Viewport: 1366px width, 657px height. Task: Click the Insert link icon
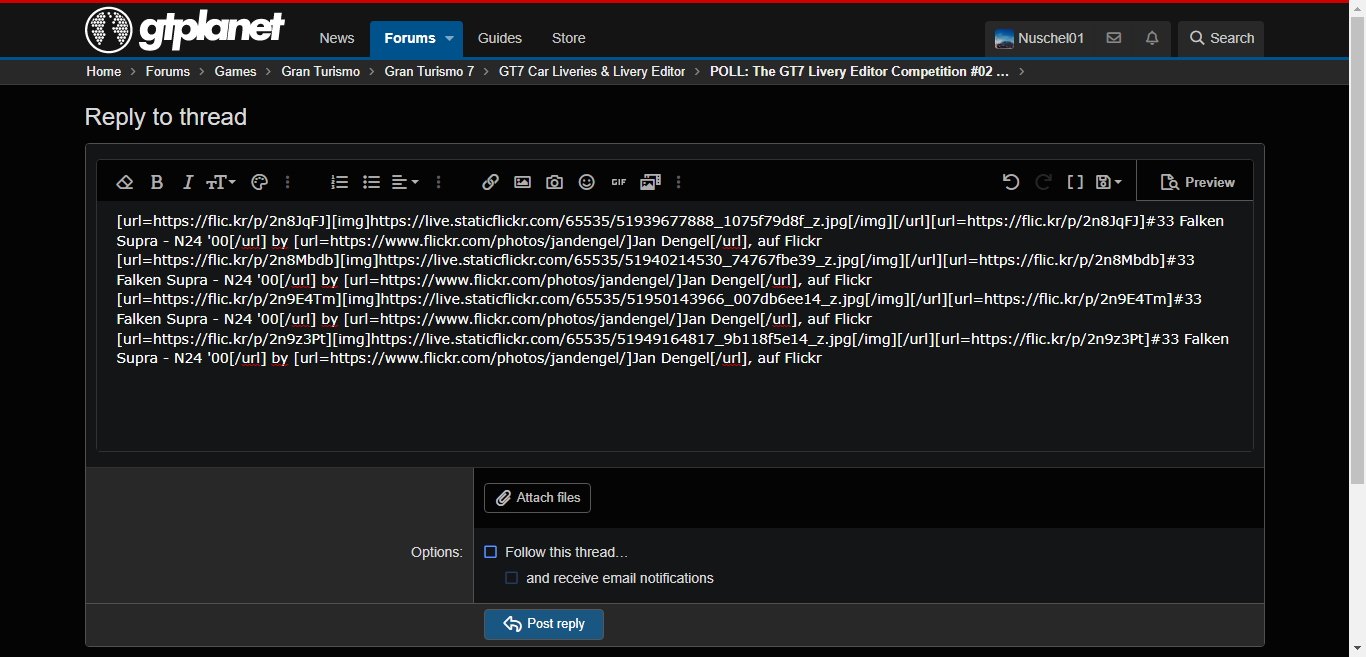[x=490, y=182]
